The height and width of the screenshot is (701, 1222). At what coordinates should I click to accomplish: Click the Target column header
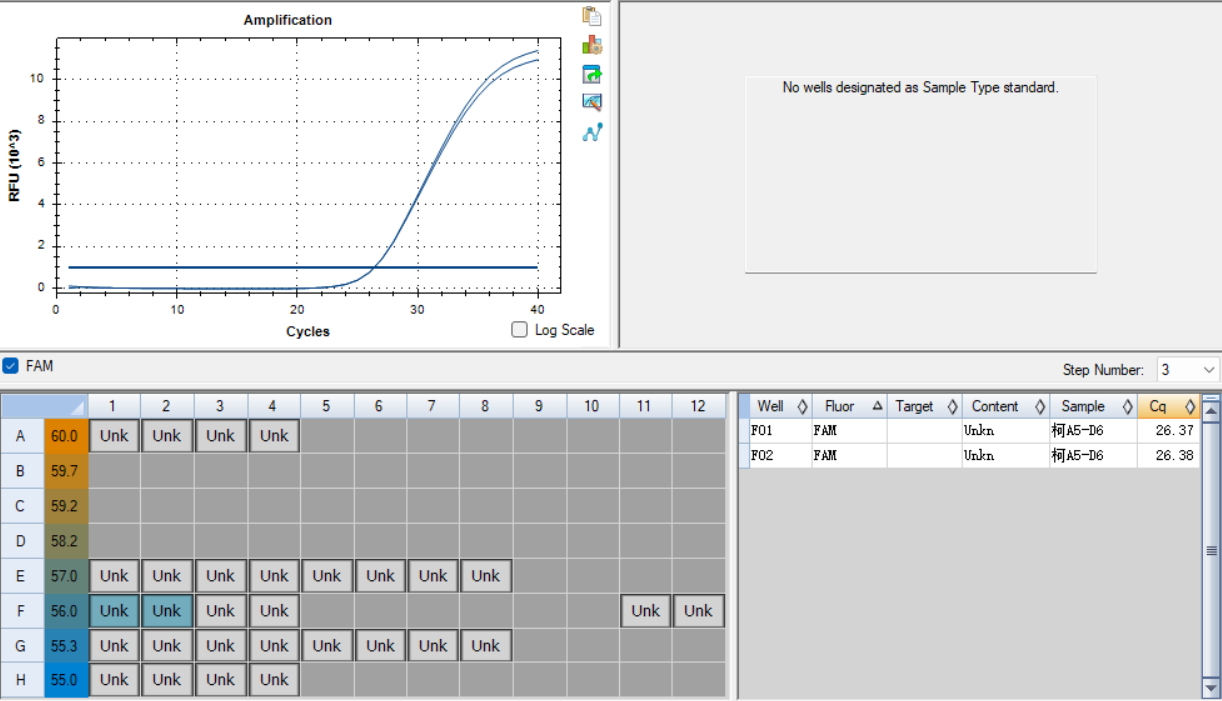point(924,406)
